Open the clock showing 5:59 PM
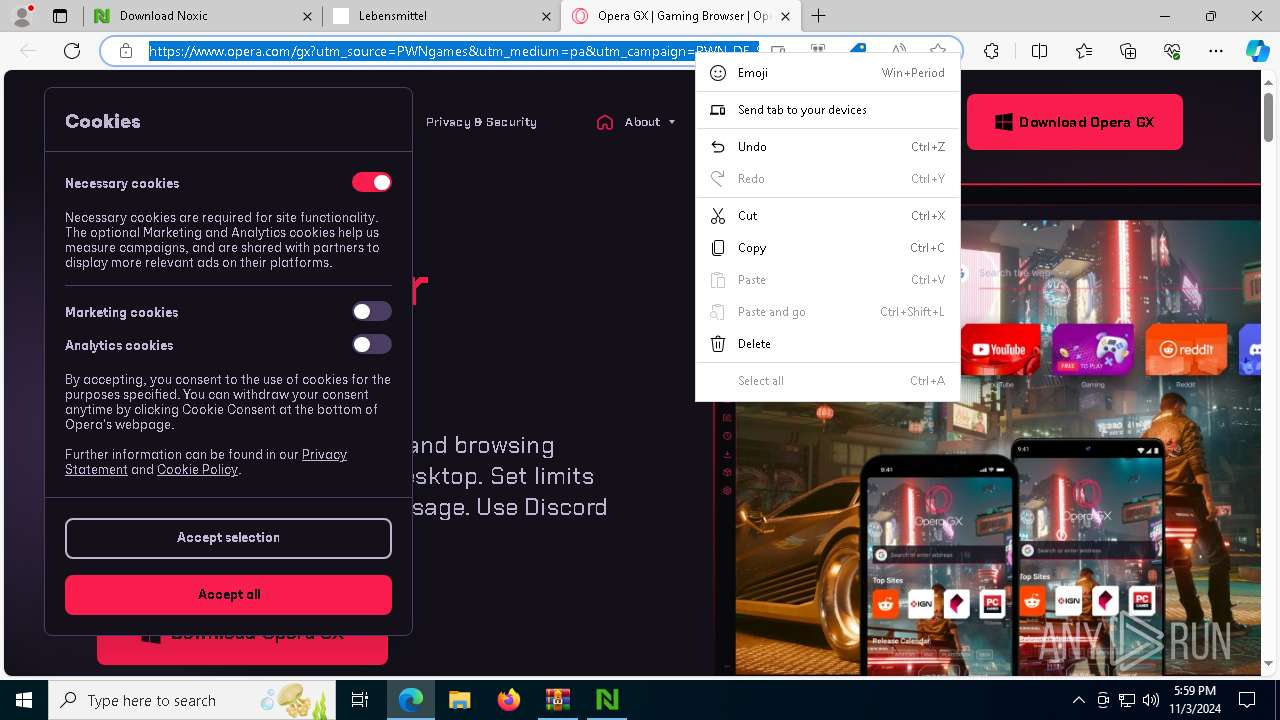This screenshot has width=1280, height=720. pyautogui.click(x=1194, y=700)
